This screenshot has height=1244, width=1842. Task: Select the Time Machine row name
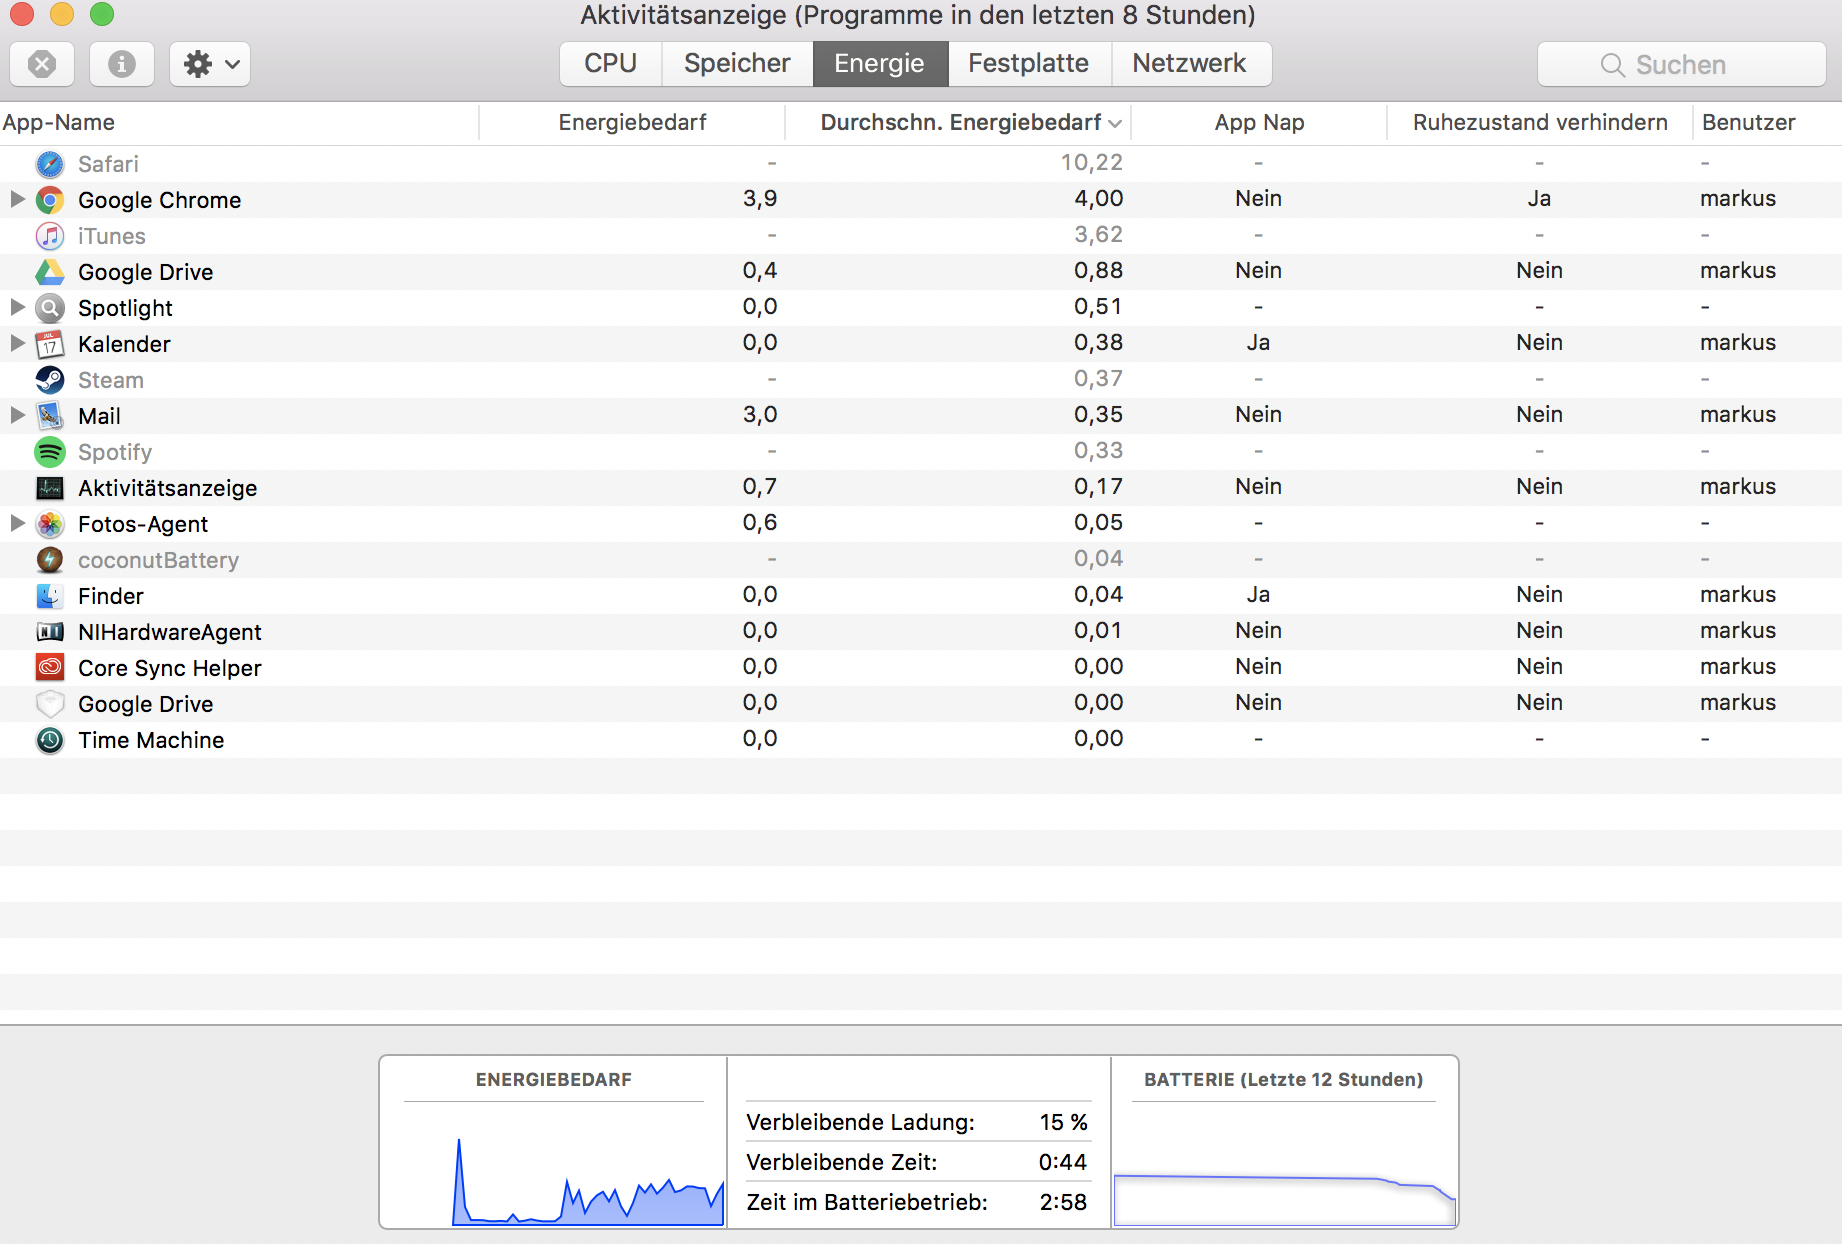pos(151,740)
